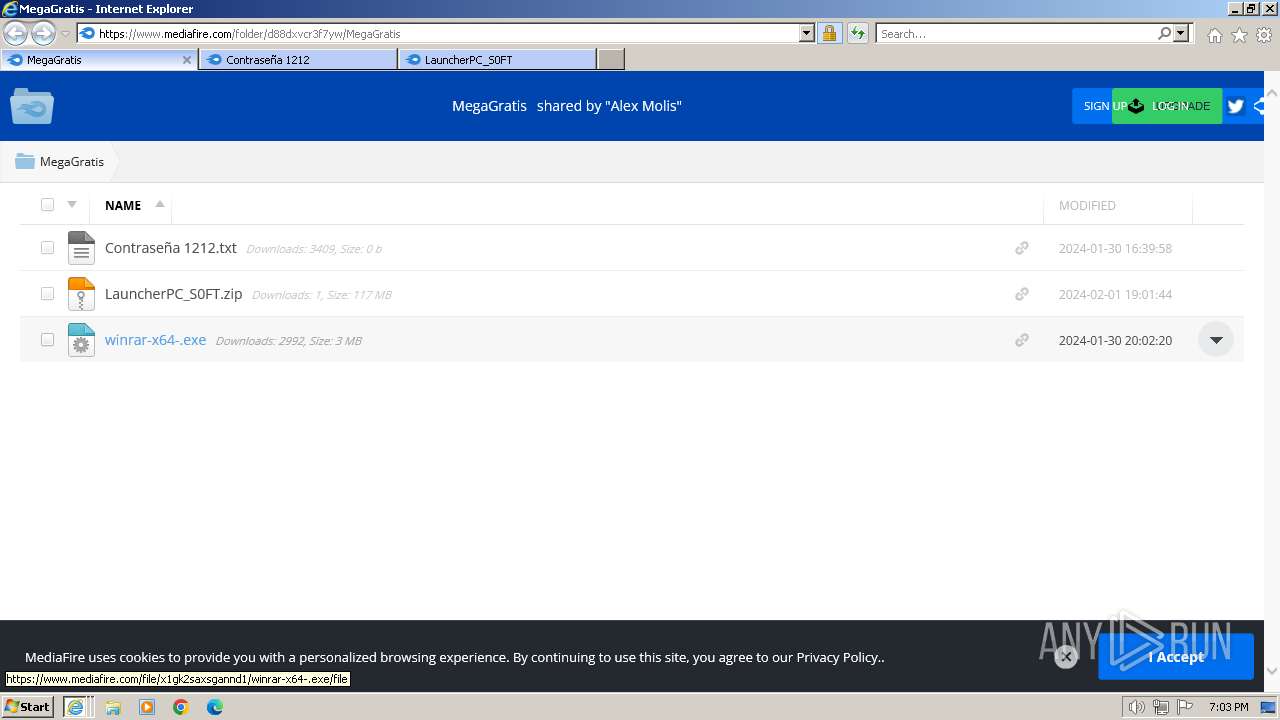Sort files by MODIFIED column
The image size is (1280, 720).
1087,205
